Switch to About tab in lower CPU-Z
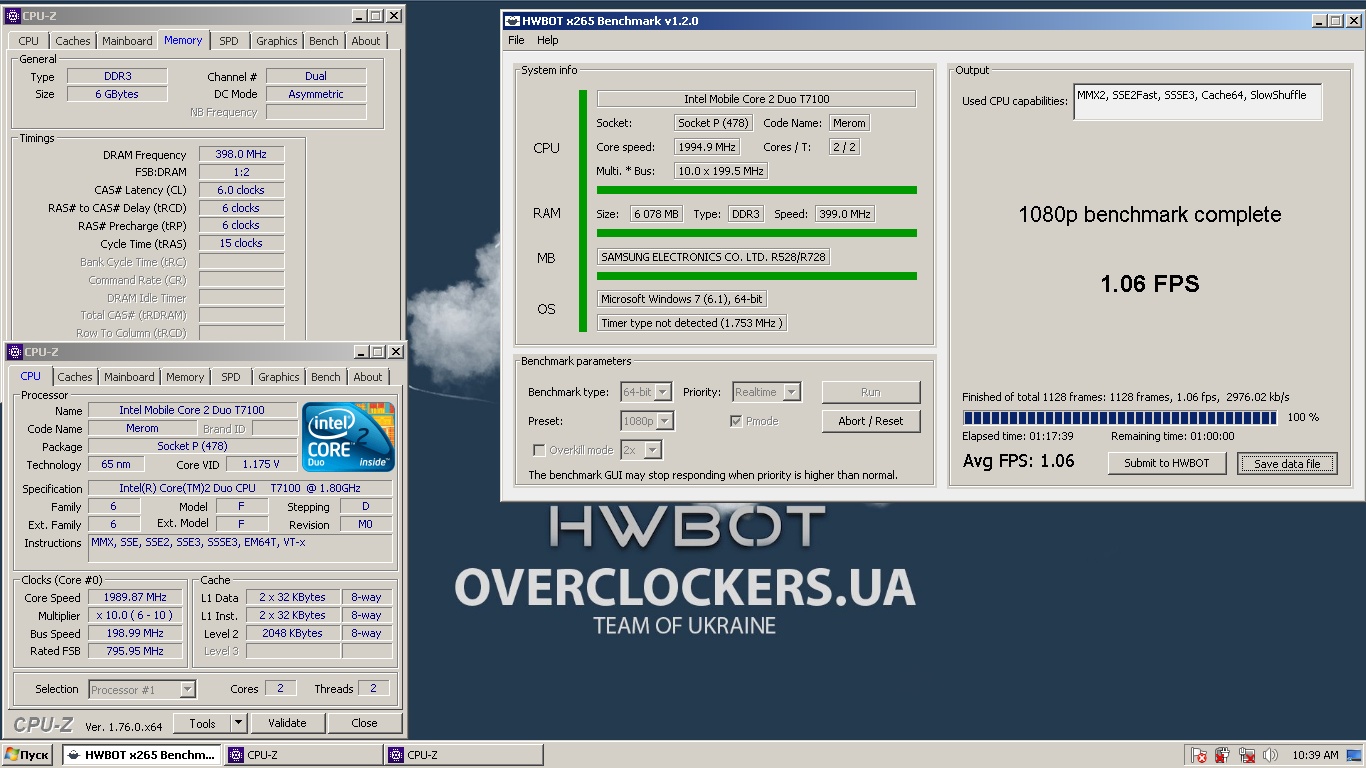 (368, 377)
